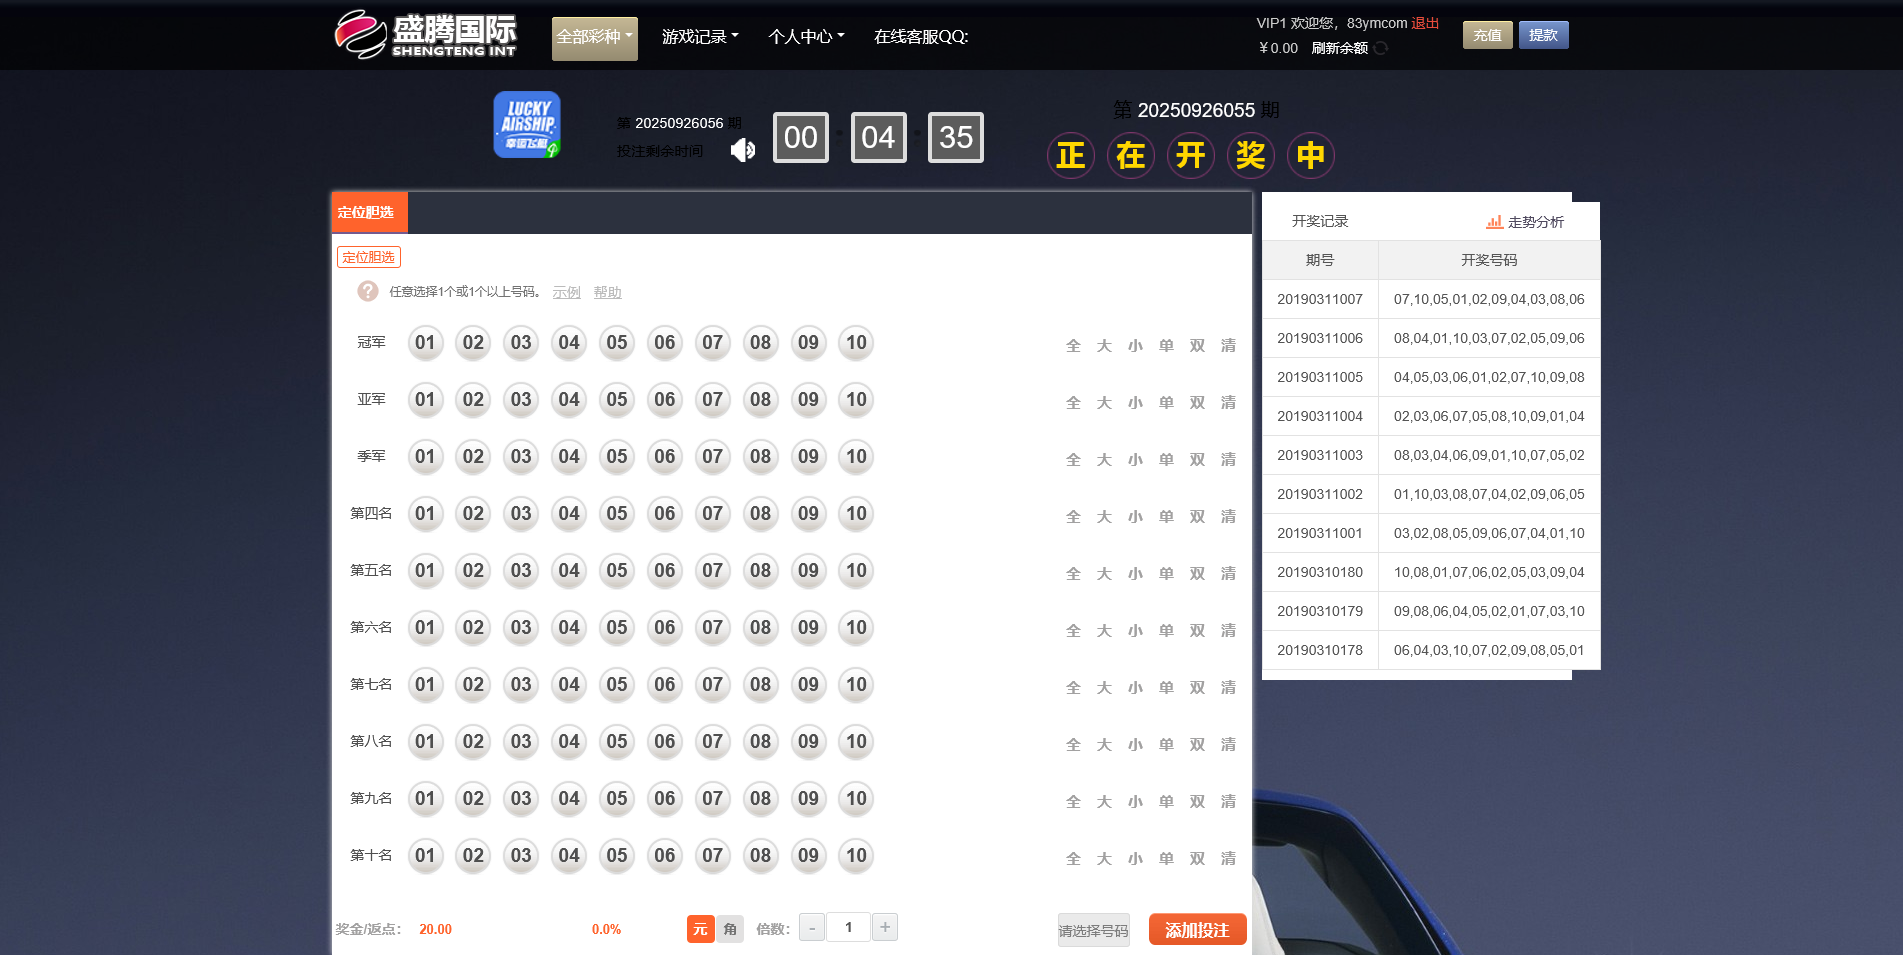
Task: Select ball 03 in the 第四名 row
Action: (521, 514)
